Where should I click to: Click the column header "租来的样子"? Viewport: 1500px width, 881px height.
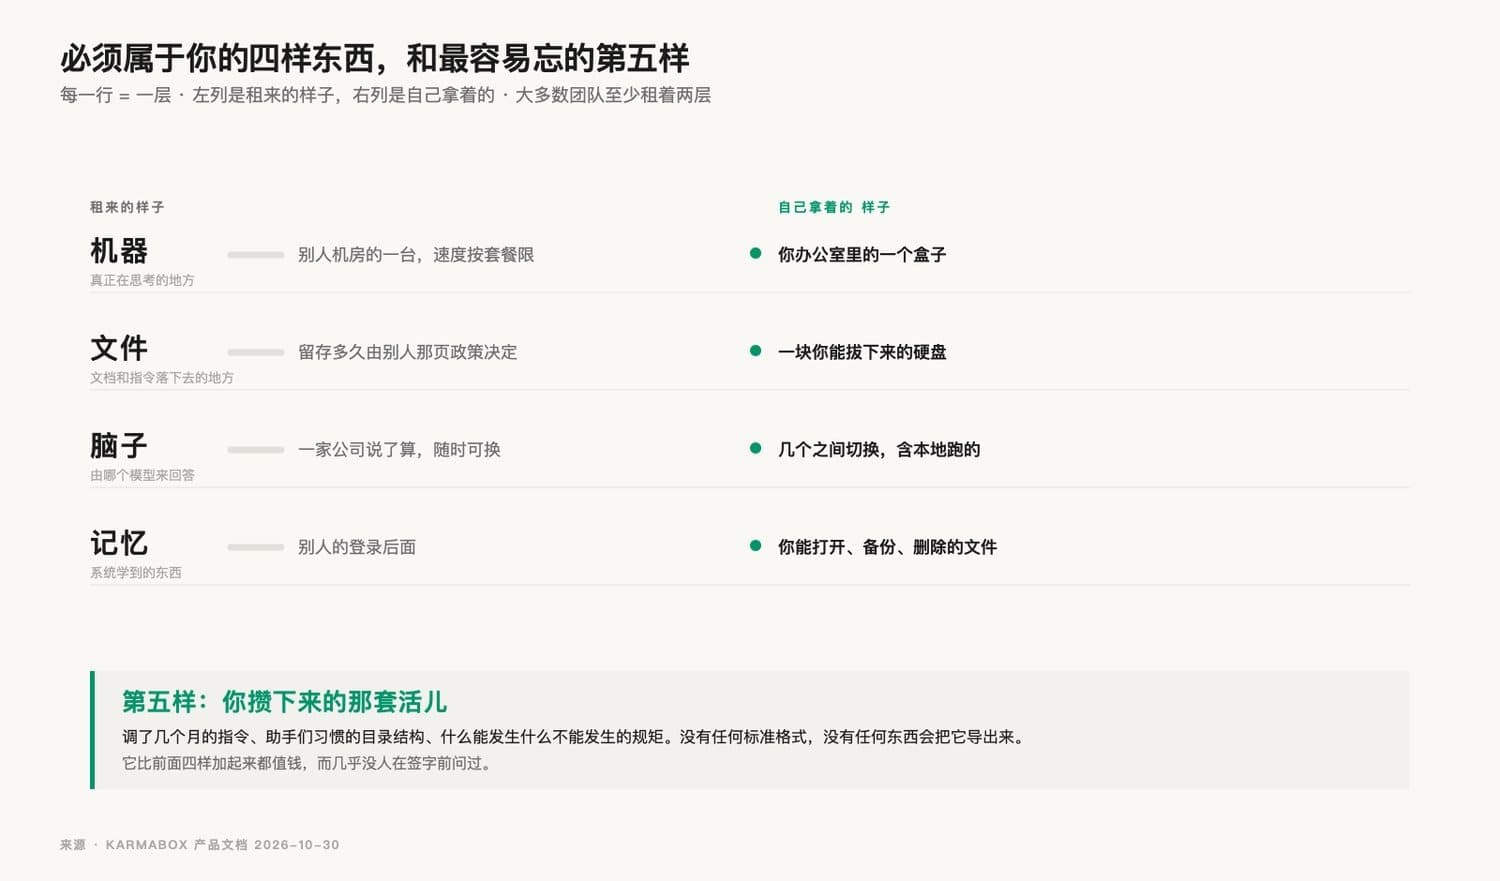pos(127,207)
